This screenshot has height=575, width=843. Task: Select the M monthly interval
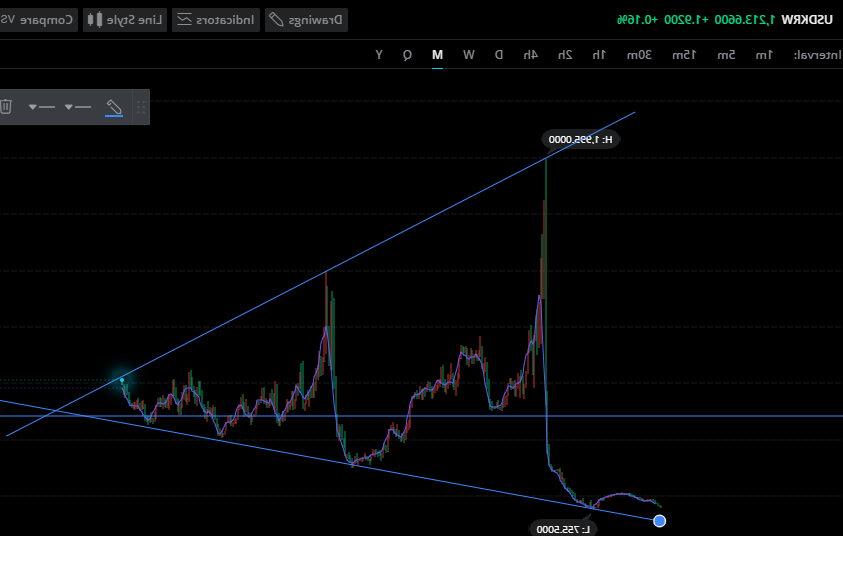(437, 54)
